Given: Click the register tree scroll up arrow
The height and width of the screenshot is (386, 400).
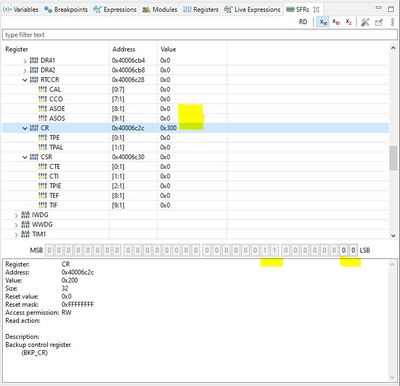Looking at the screenshot, I should 393,48.
